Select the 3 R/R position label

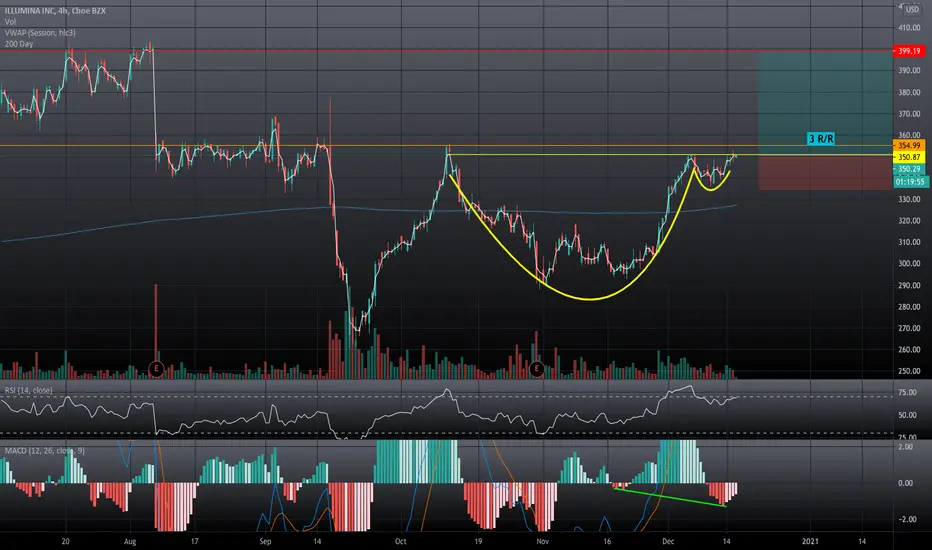point(821,139)
